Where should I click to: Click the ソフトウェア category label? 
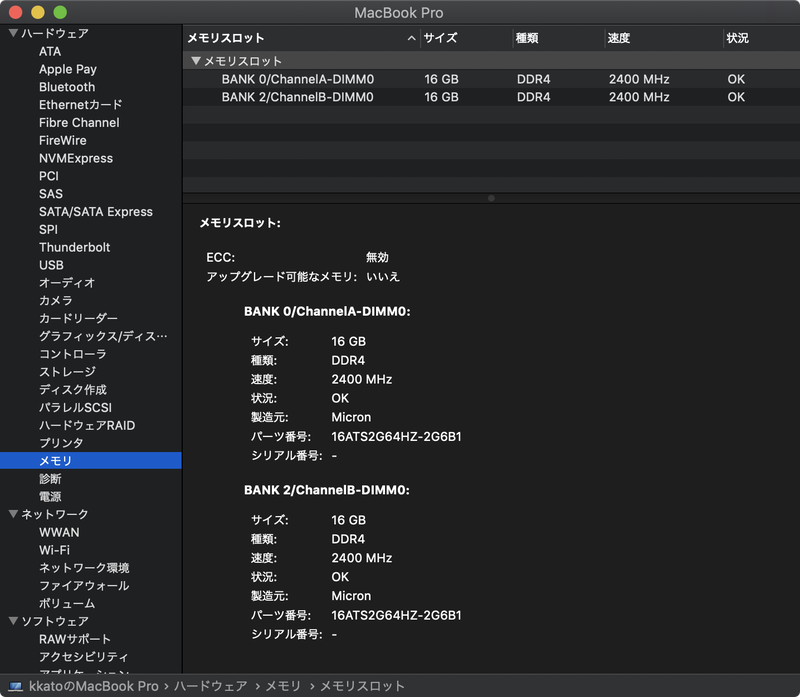55,621
